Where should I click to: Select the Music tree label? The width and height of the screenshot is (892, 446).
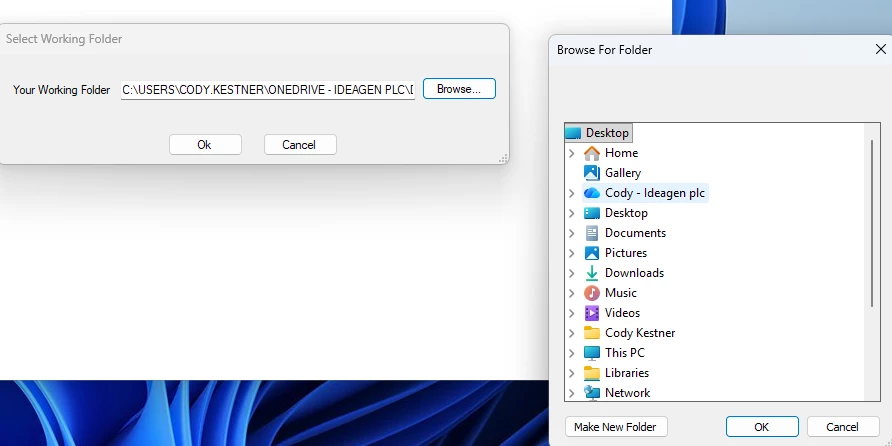pos(621,293)
